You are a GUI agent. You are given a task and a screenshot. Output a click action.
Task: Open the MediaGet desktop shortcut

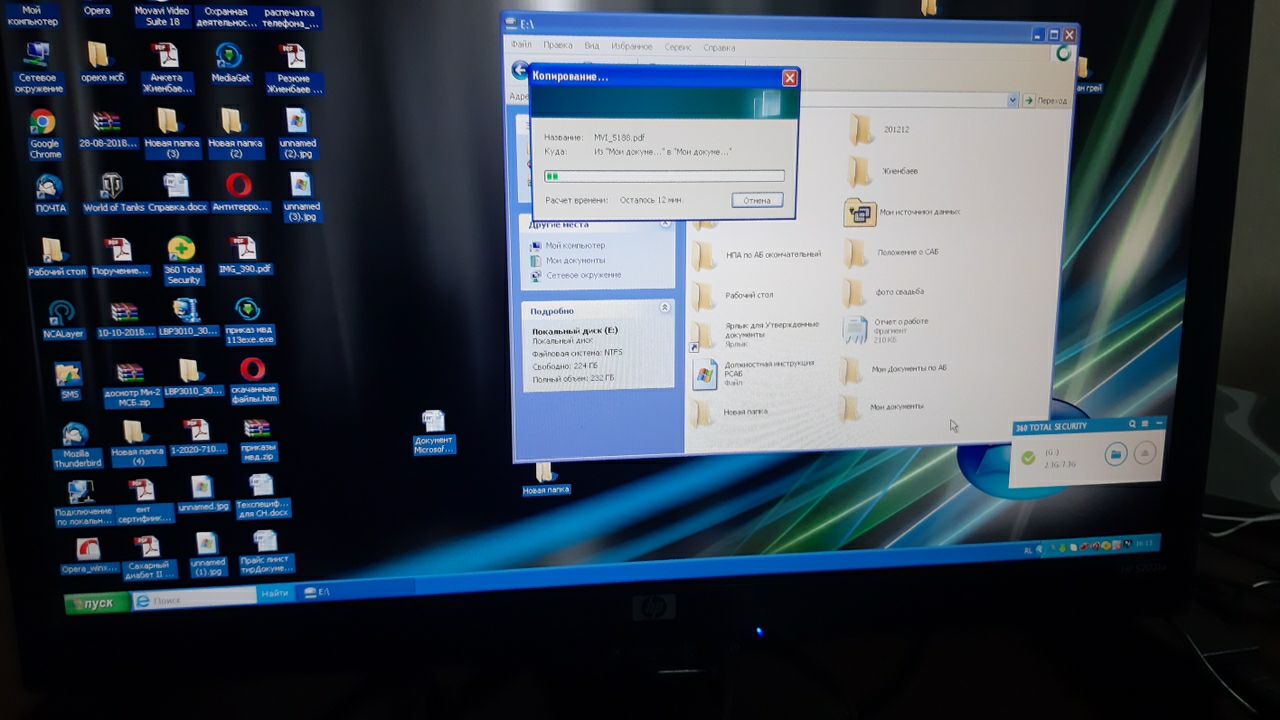pos(229,63)
